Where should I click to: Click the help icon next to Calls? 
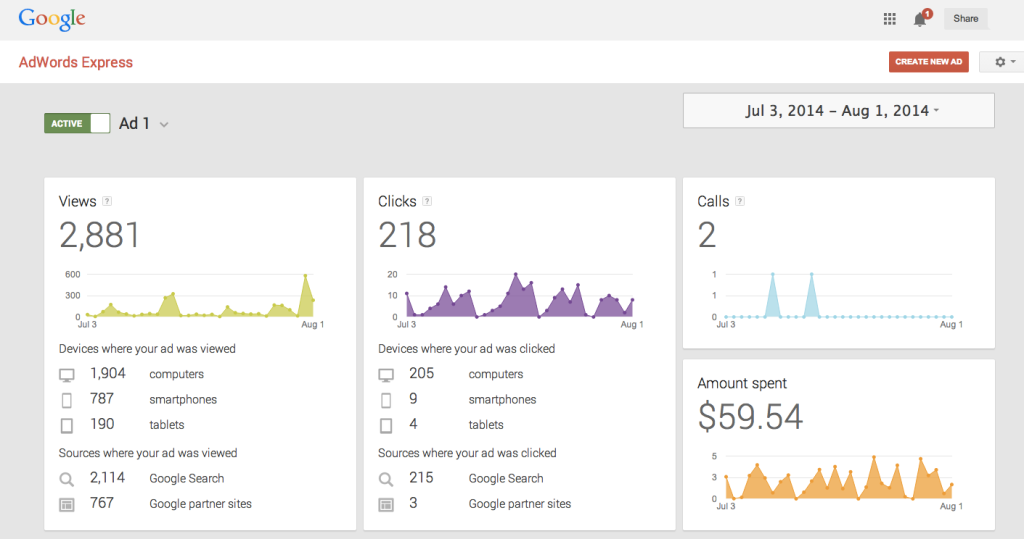pos(739,201)
